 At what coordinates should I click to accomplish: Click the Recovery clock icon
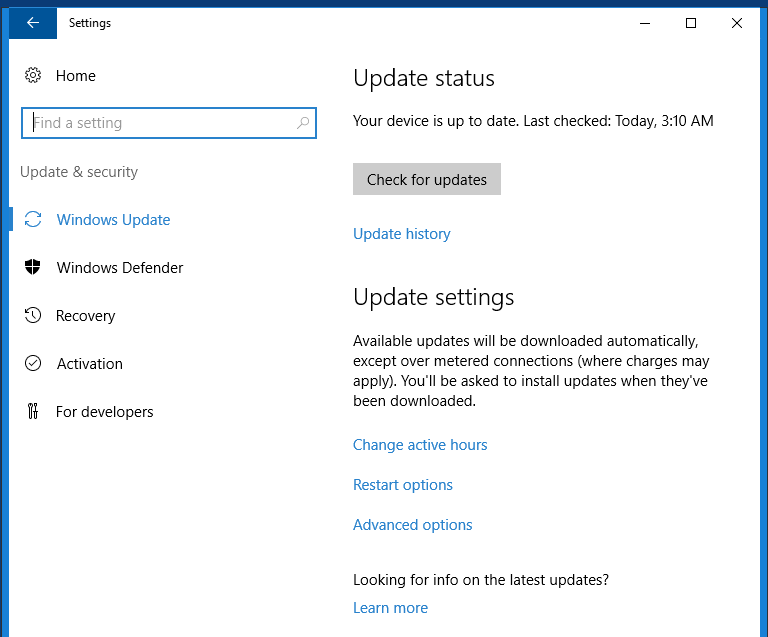pos(33,315)
